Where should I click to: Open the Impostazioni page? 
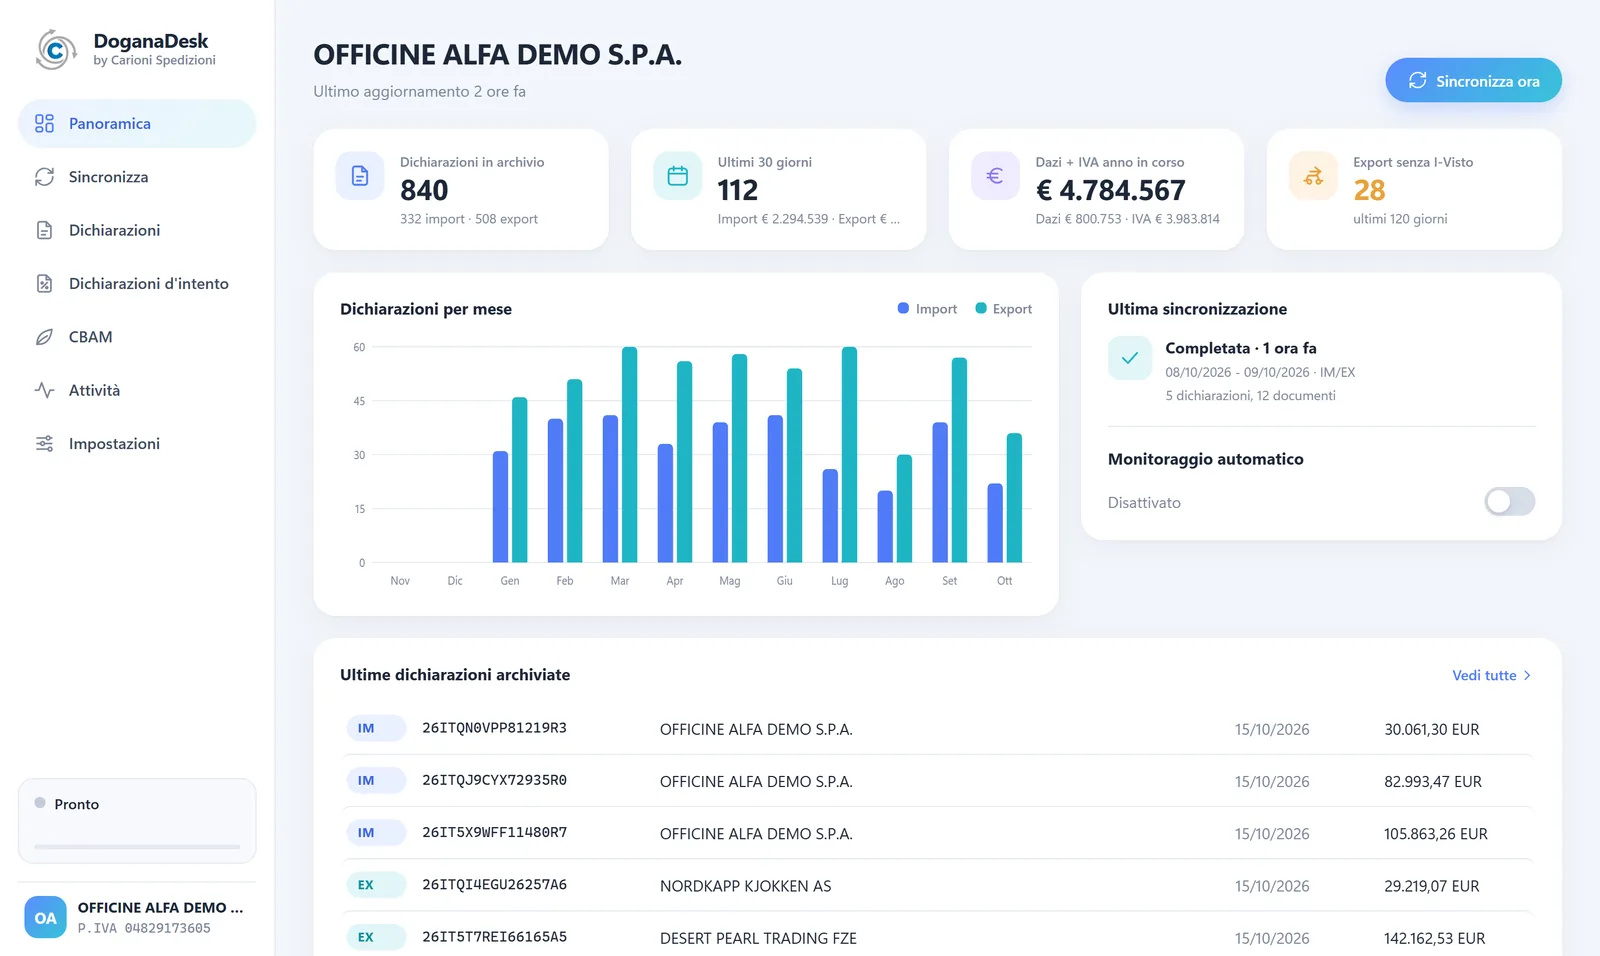click(x=137, y=443)
